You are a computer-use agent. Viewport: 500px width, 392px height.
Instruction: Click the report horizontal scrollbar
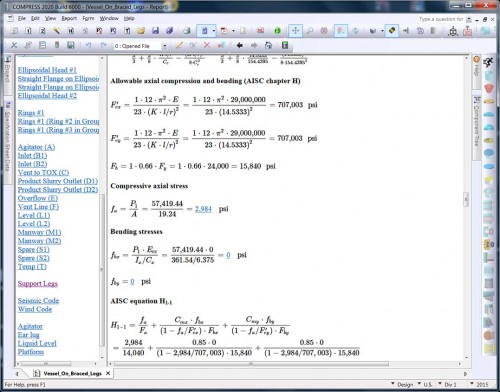251,364
